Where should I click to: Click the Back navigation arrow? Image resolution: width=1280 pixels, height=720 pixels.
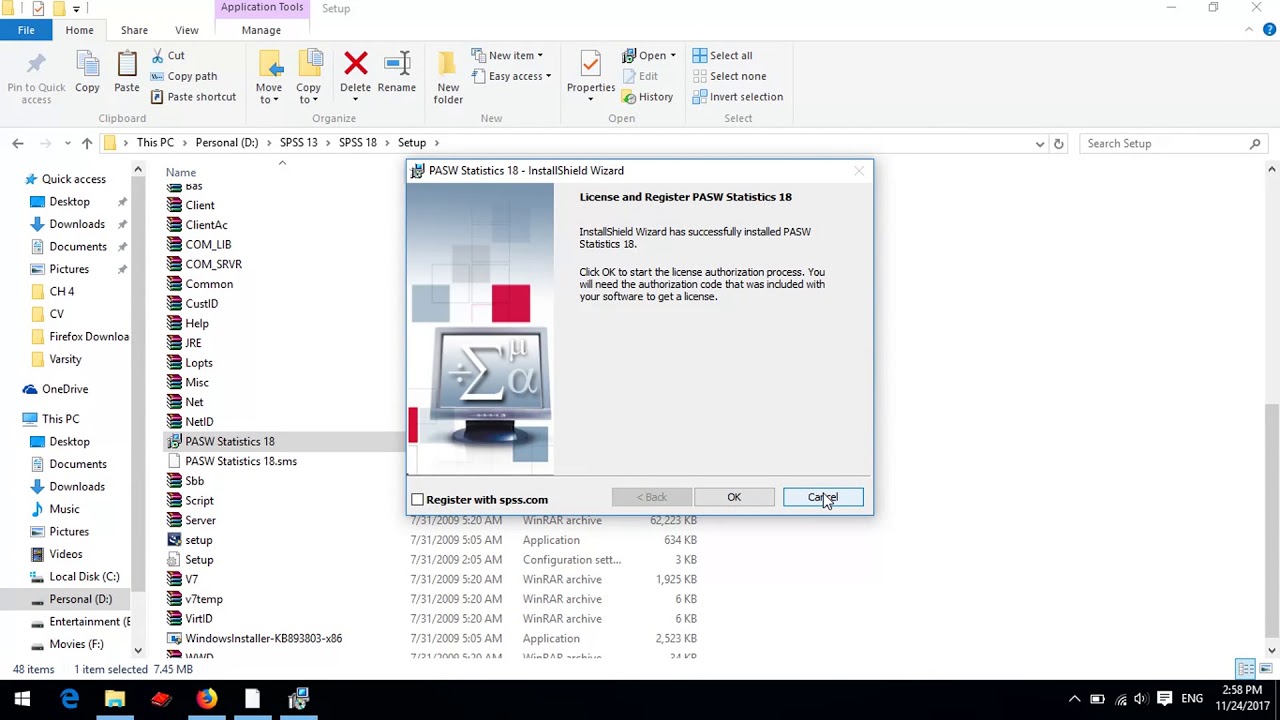18,143
